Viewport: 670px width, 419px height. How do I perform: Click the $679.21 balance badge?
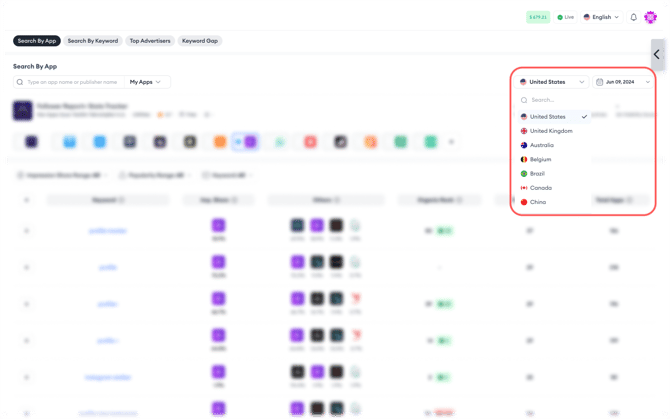538,17
